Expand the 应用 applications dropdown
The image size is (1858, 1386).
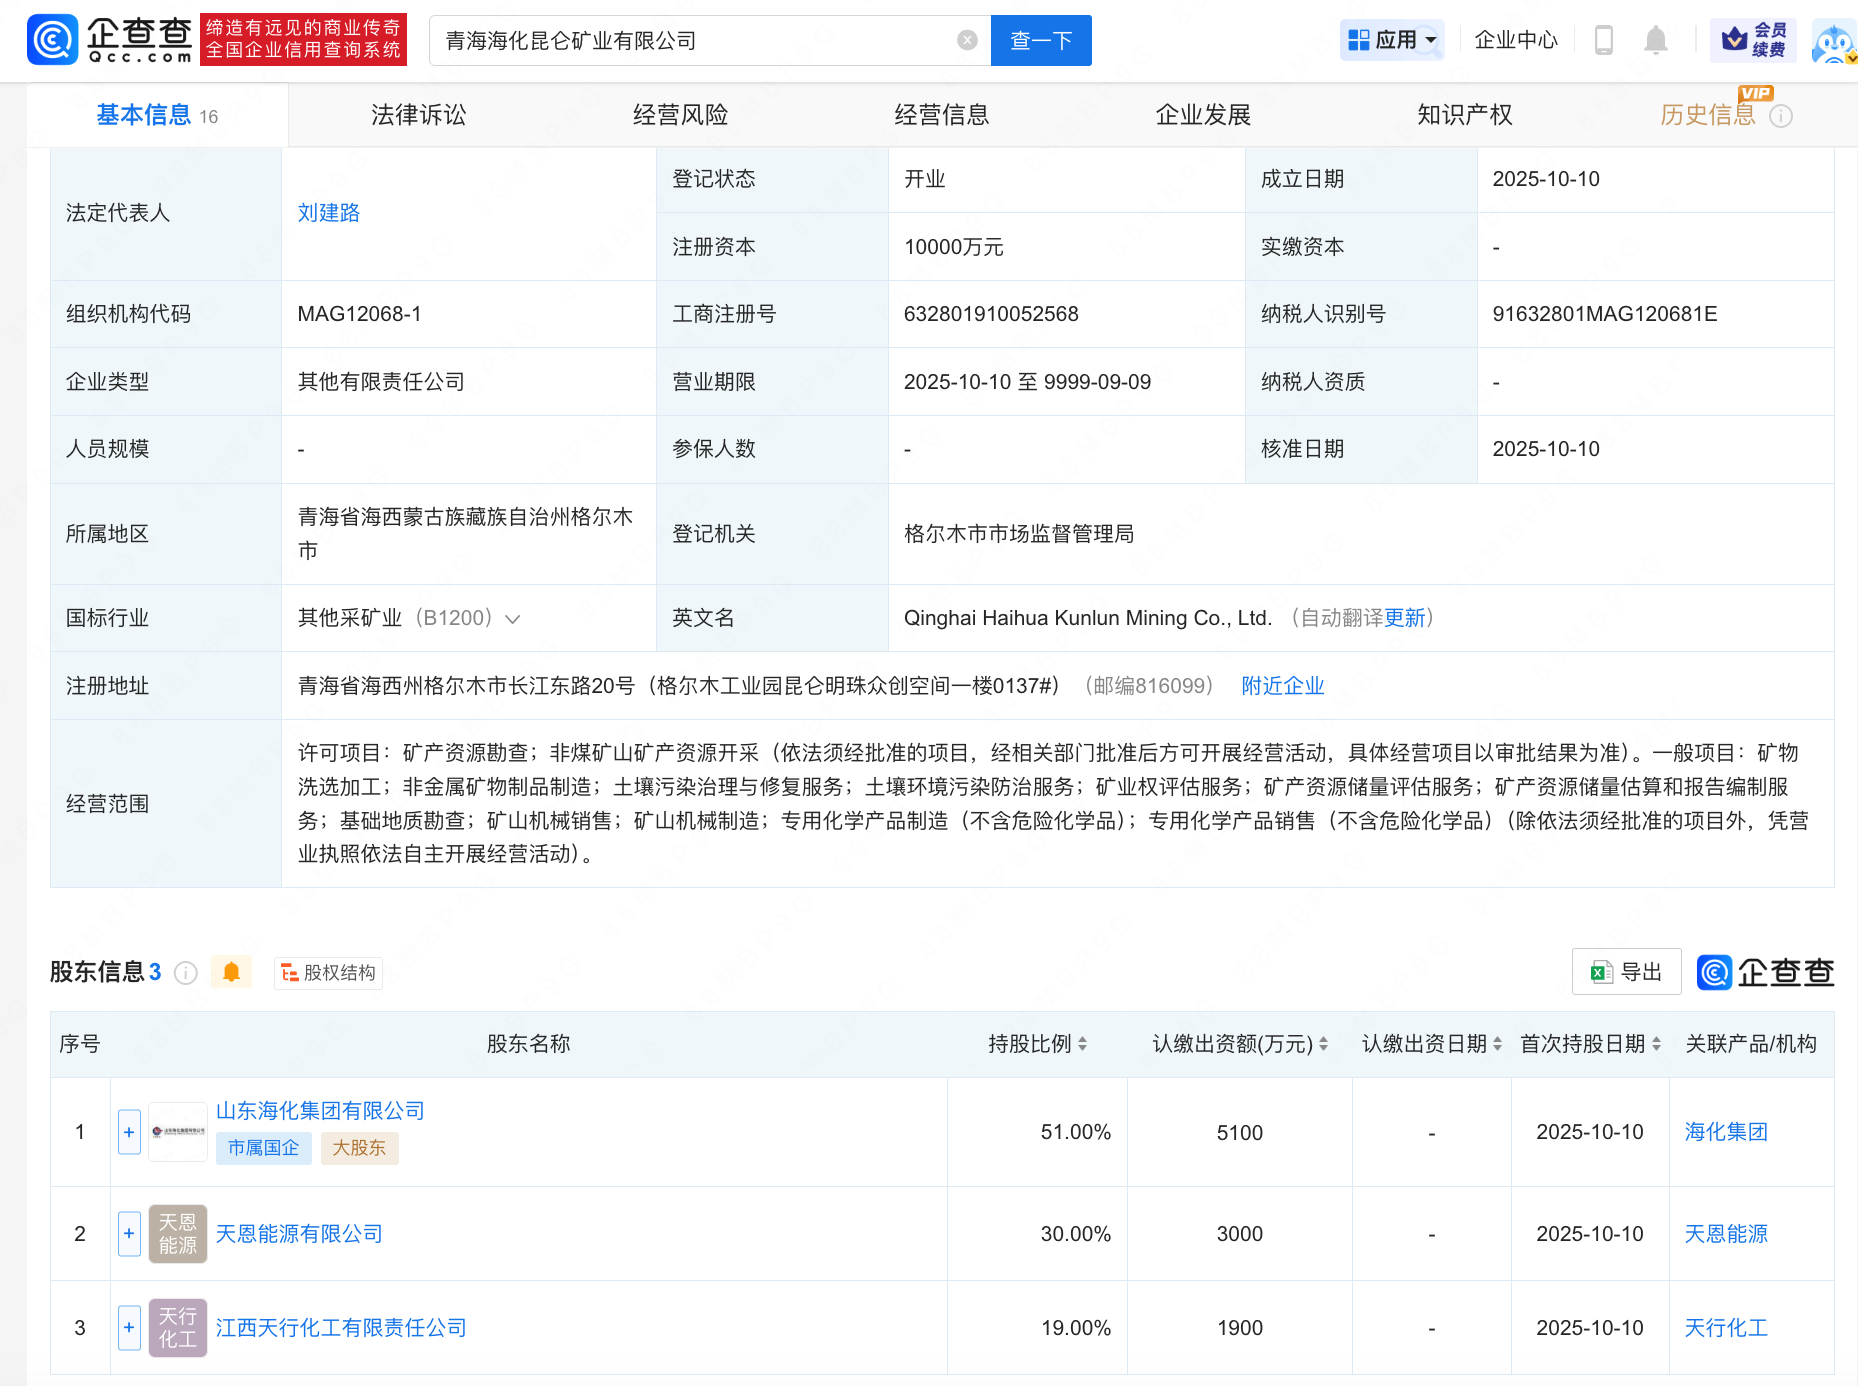point(1391,40)
